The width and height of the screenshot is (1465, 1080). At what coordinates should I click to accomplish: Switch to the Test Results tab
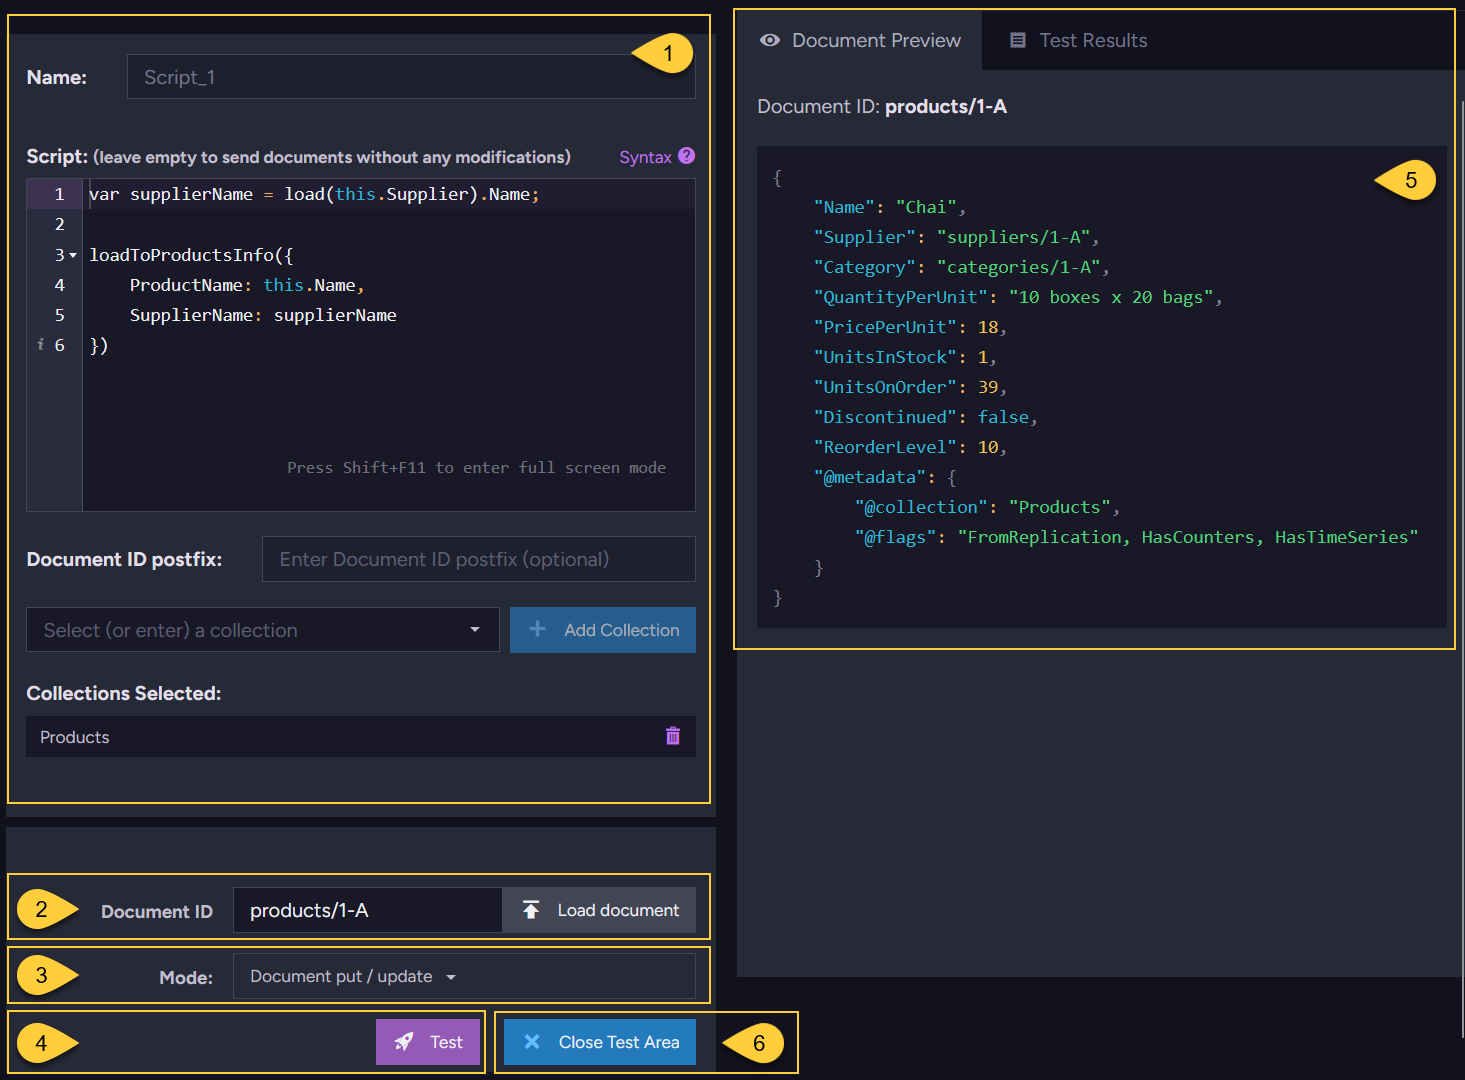point(1078,40)
